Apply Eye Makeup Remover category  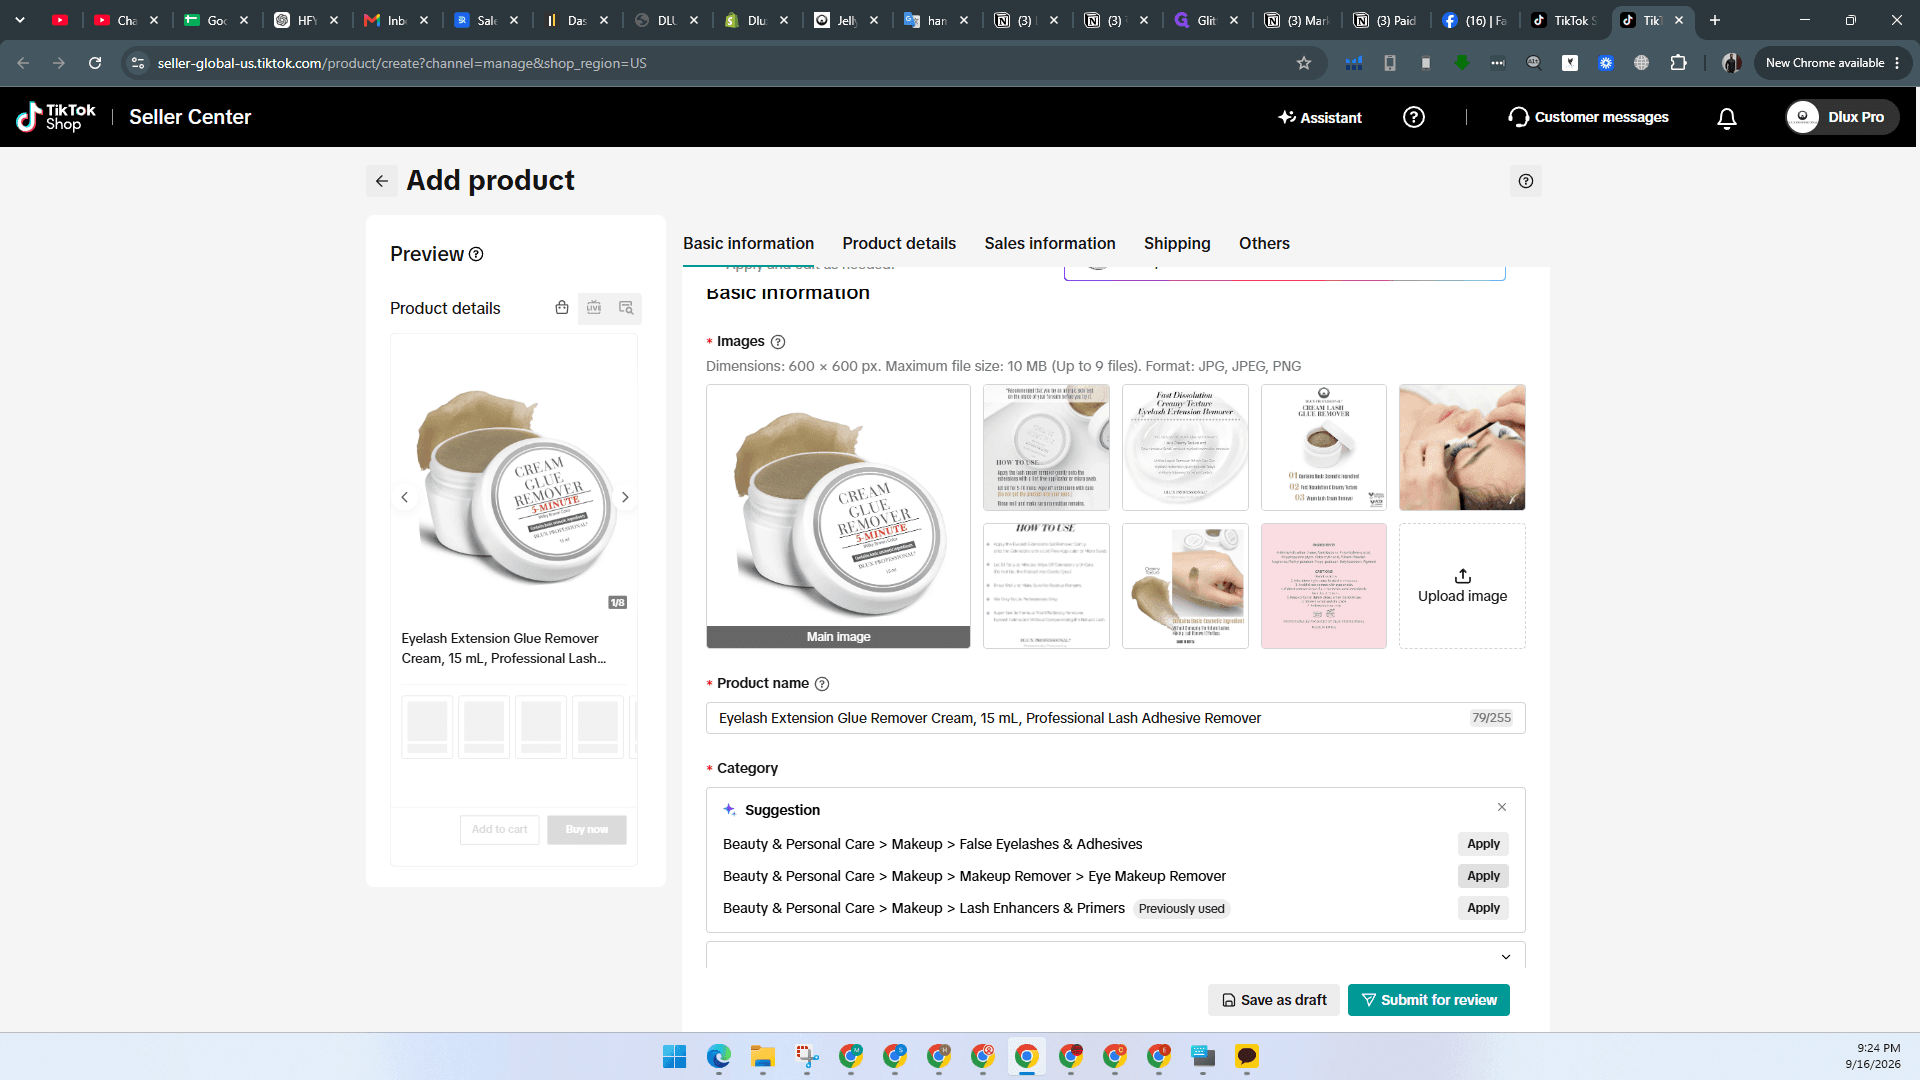pyautogui.click(x=1483, y=876)
